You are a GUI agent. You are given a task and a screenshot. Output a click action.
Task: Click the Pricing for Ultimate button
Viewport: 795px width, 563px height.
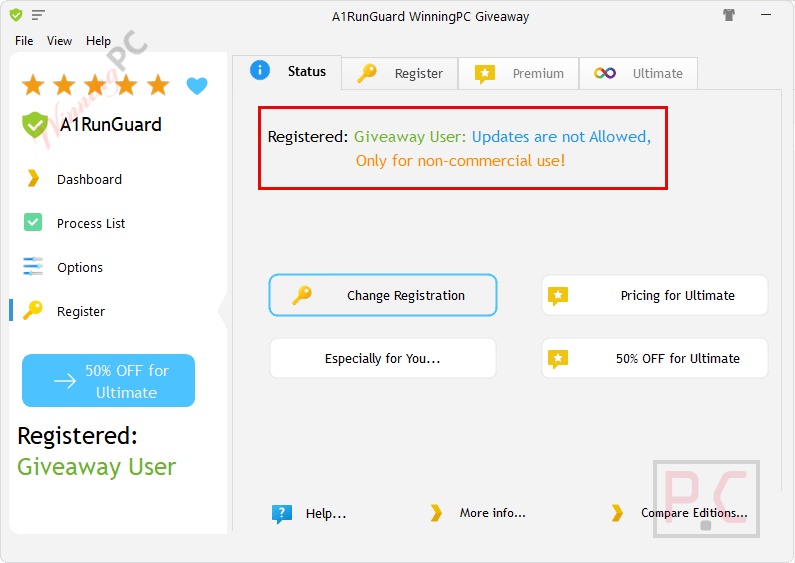click(x=655, y=295)
